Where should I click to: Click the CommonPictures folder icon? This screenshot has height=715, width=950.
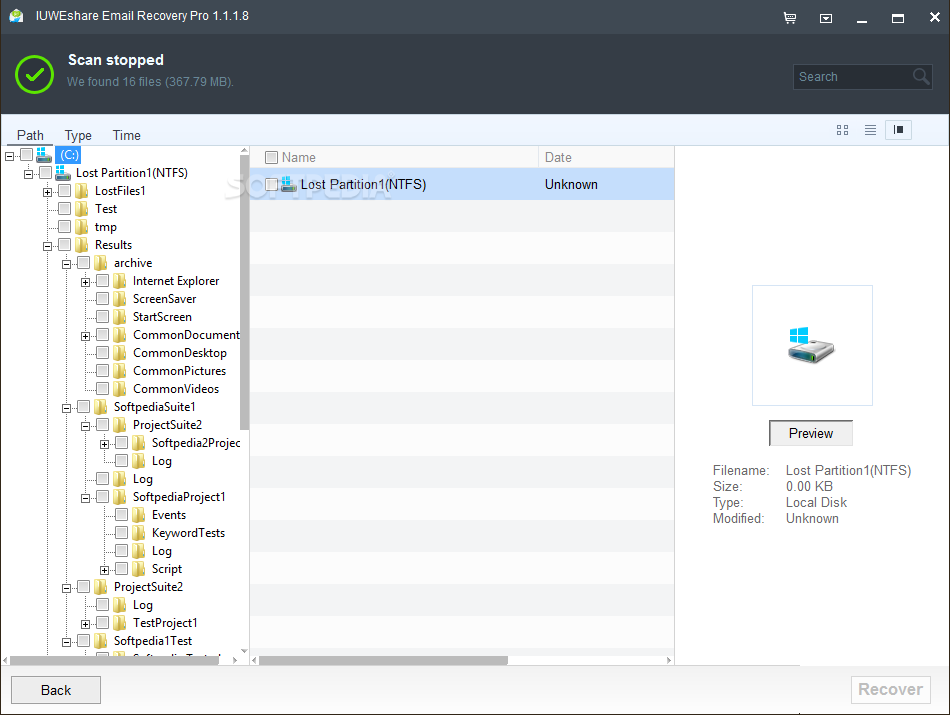(120, 371)
